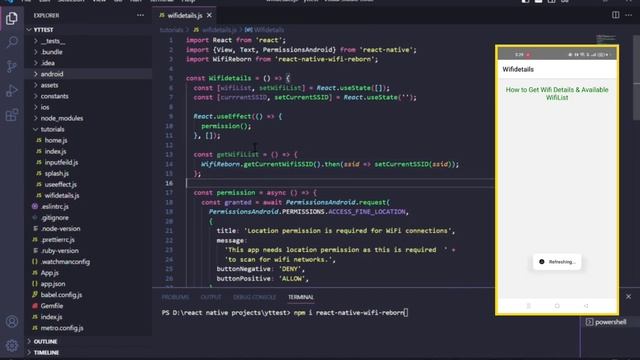This screenshot has width=640, height=360.
Task: Expand the node_modules folder
Action: click(x=88, y=118)
